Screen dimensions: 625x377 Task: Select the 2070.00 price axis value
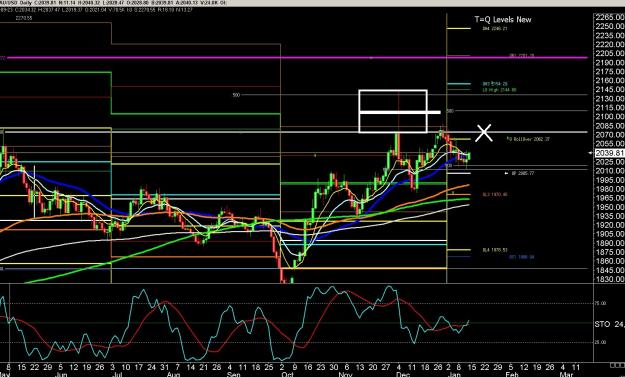coord(610,135)
